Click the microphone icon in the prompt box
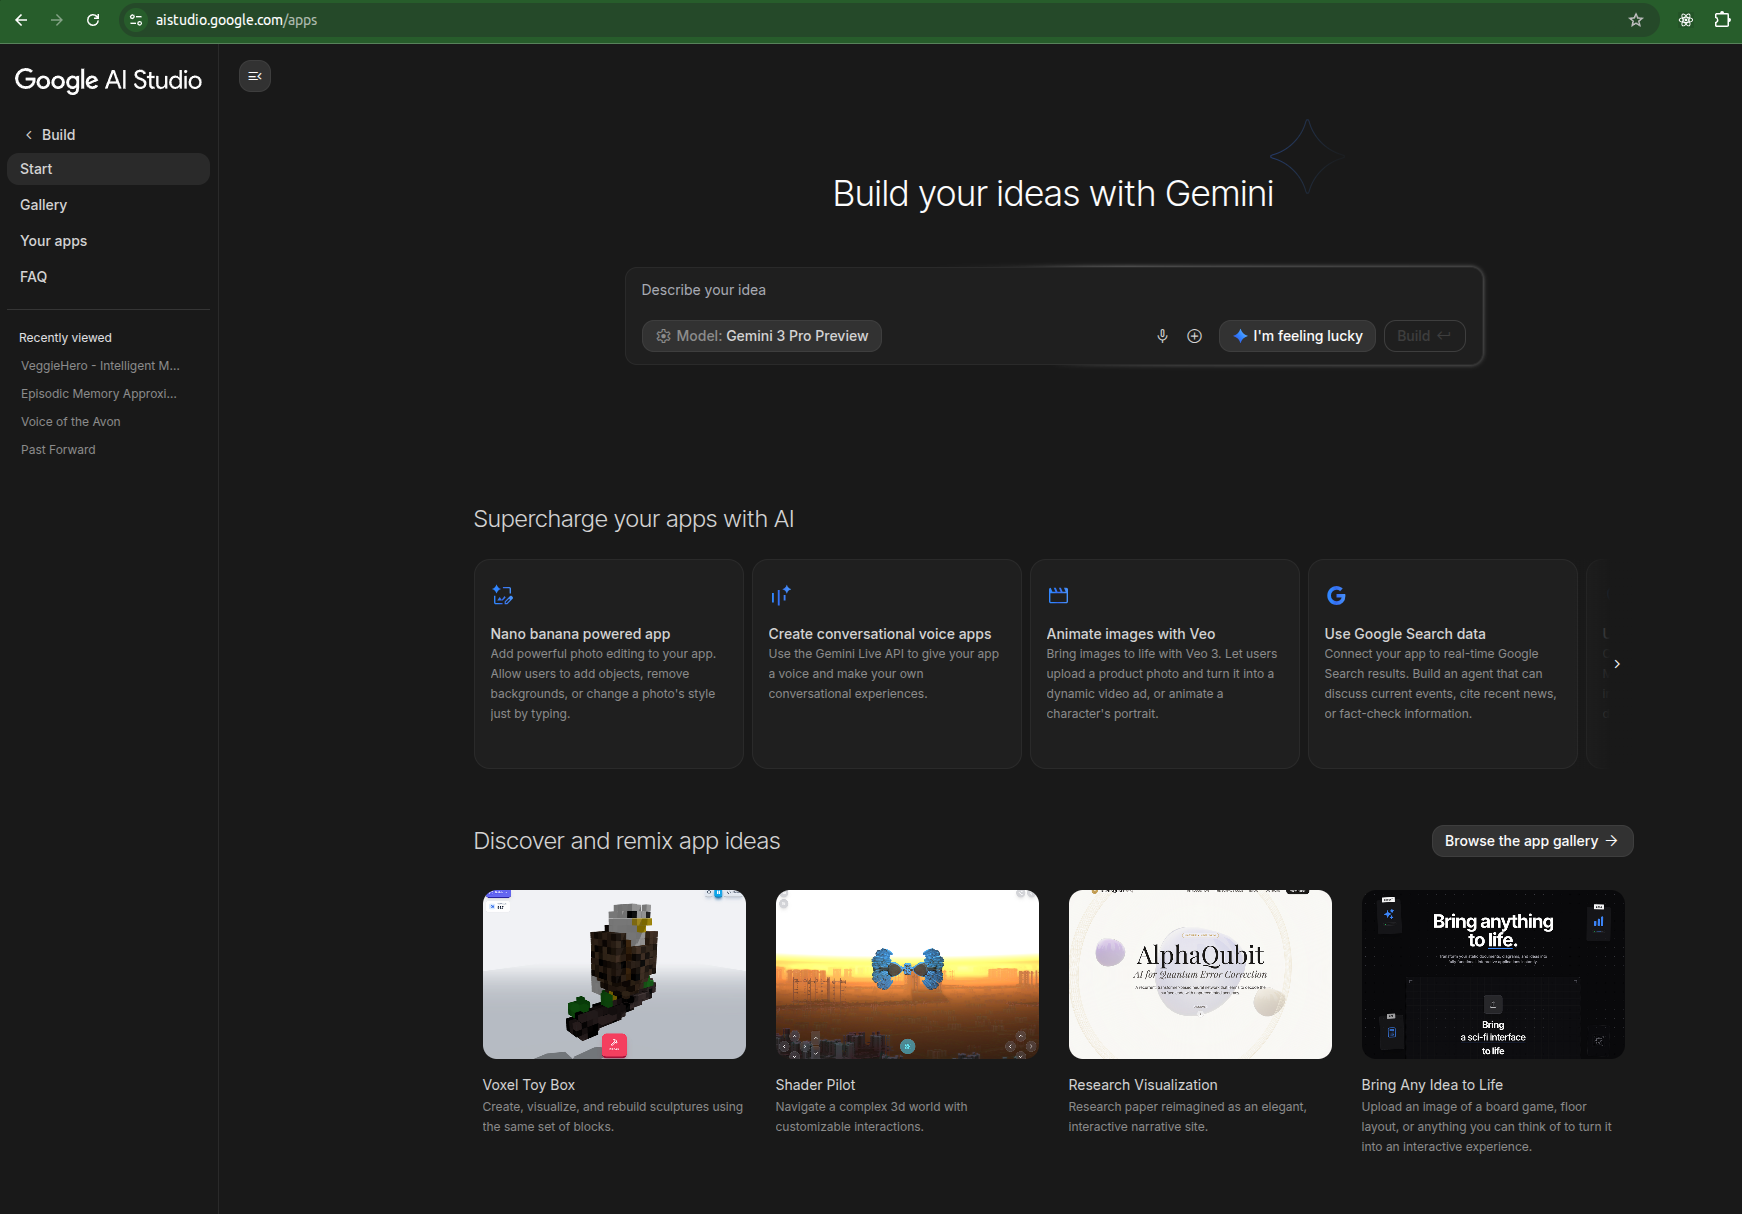Image resolution: width=1742 pixels, height=1214 pixels. [x=1162, y=336]
